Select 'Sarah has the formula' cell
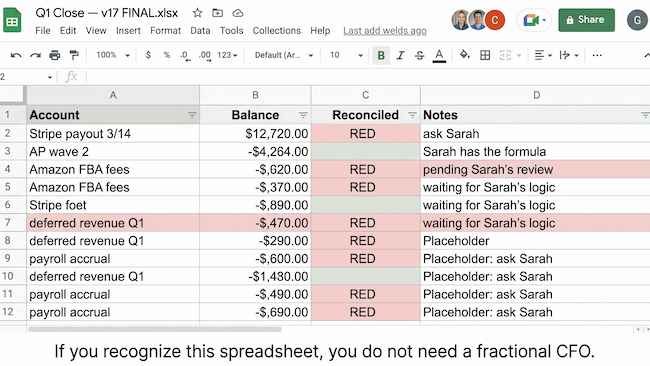This screenshot has width=650, height=366. pos(536,151)
